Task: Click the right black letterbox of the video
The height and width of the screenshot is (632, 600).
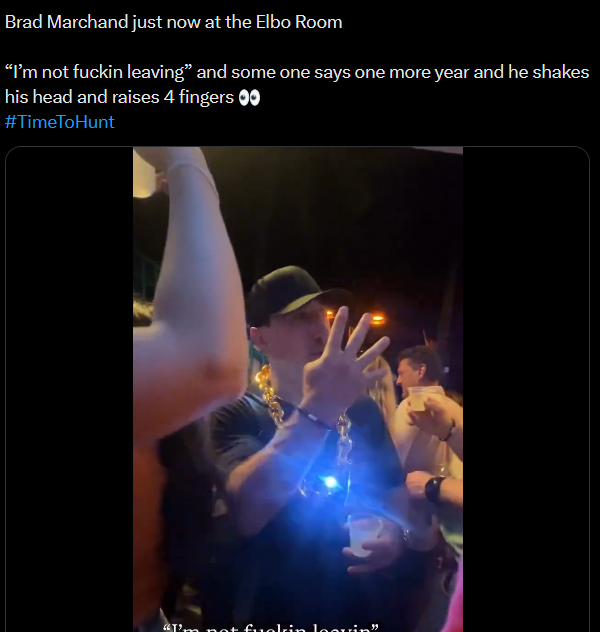Action: [x=526, y=389]
